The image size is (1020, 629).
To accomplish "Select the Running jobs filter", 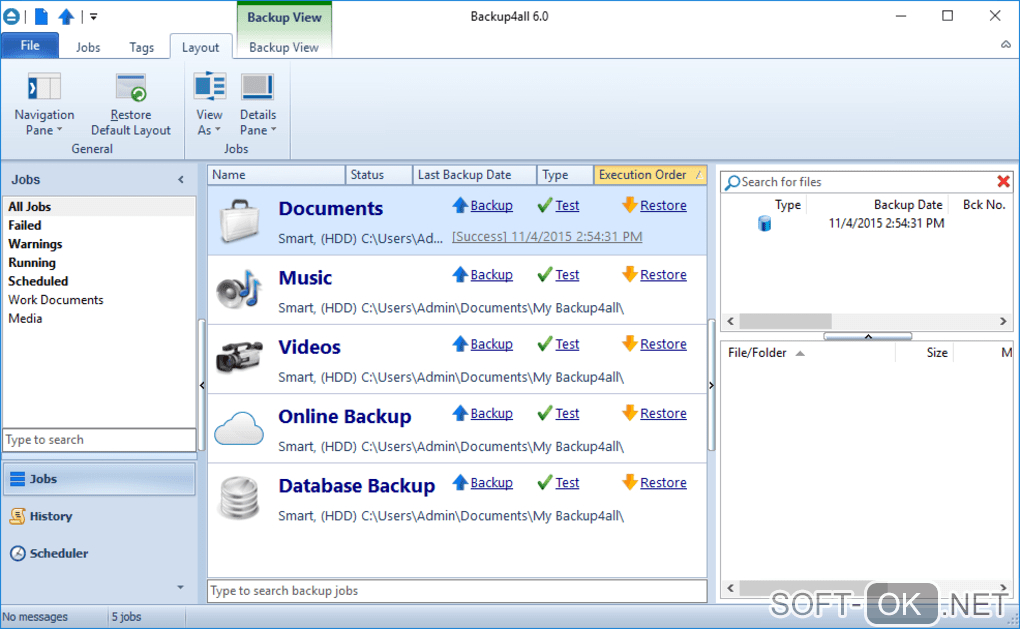I will (99, 263).
